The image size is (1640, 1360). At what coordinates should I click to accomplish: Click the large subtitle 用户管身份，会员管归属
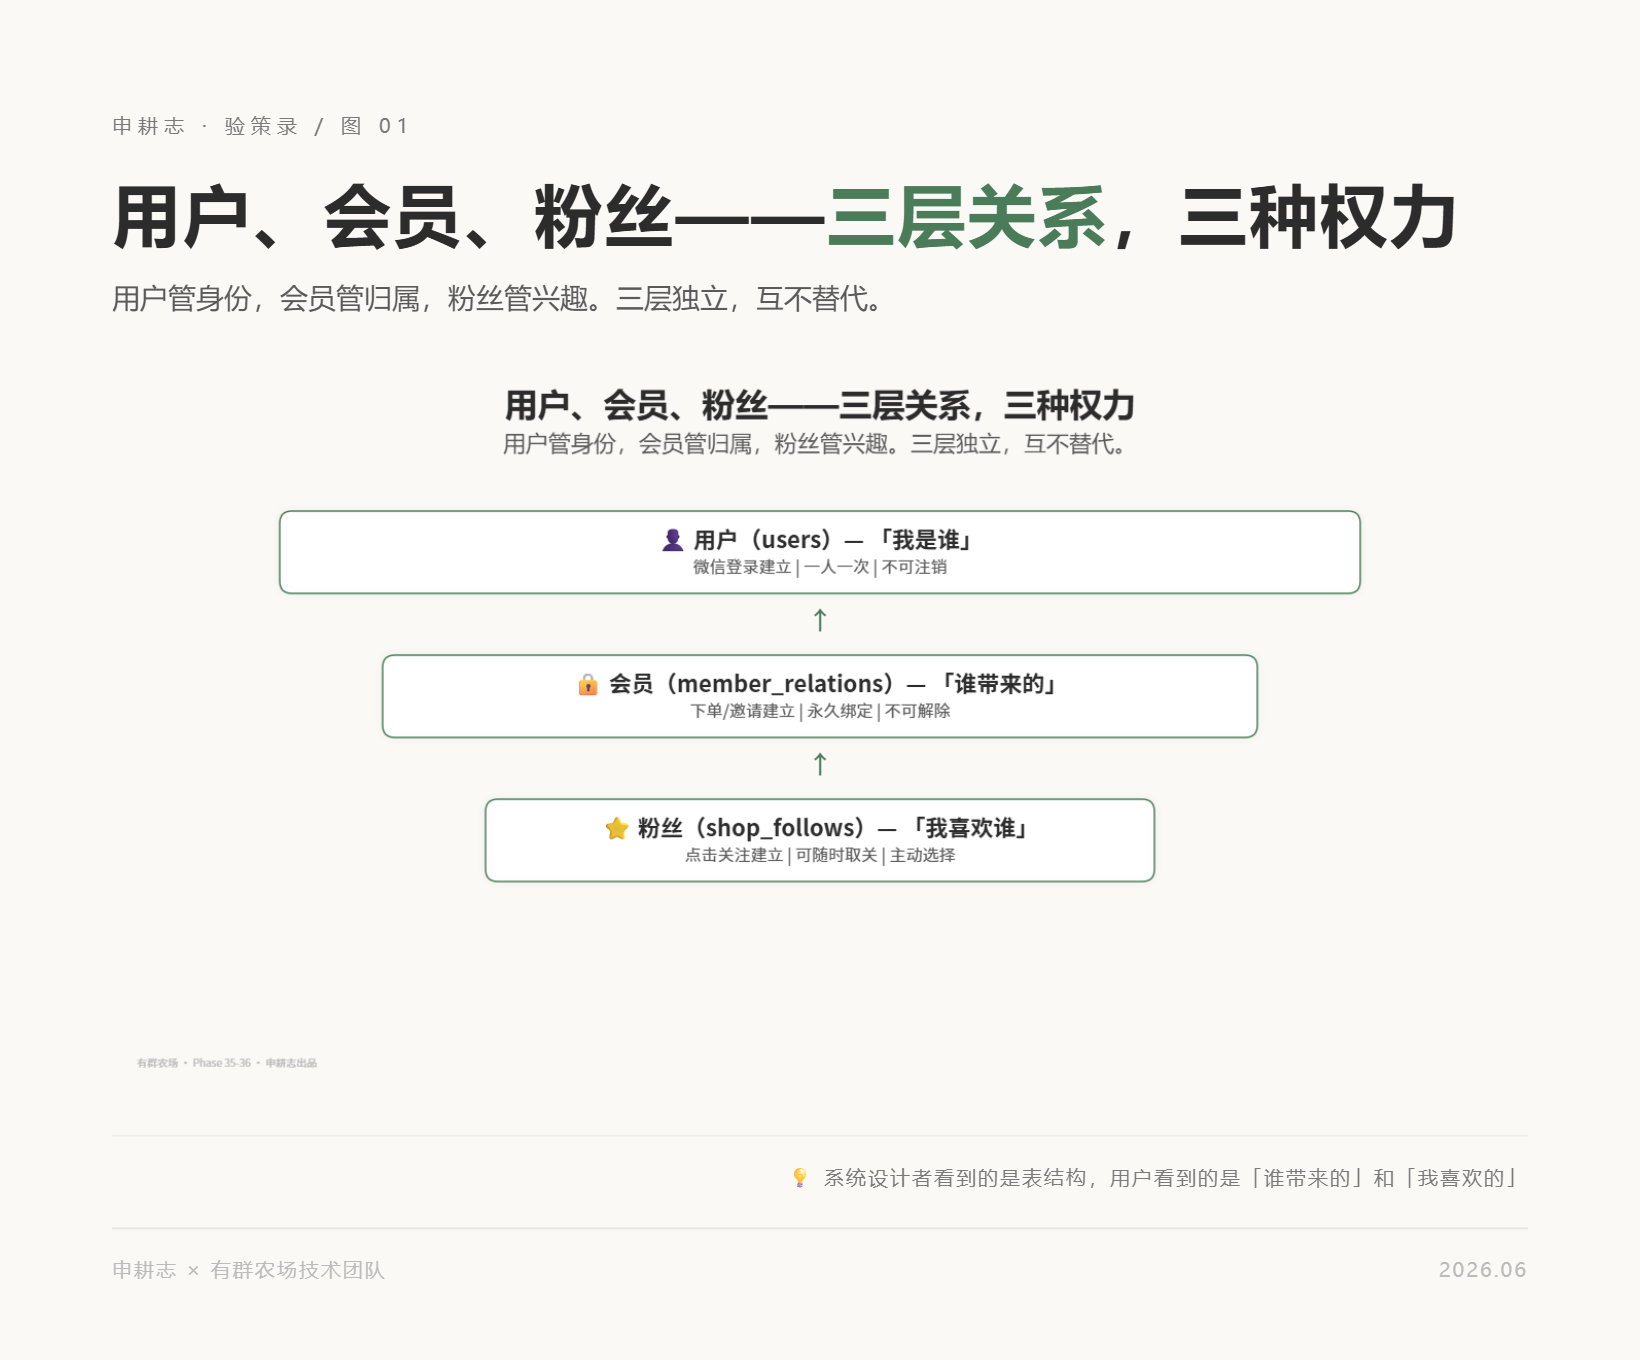point(265,299)
